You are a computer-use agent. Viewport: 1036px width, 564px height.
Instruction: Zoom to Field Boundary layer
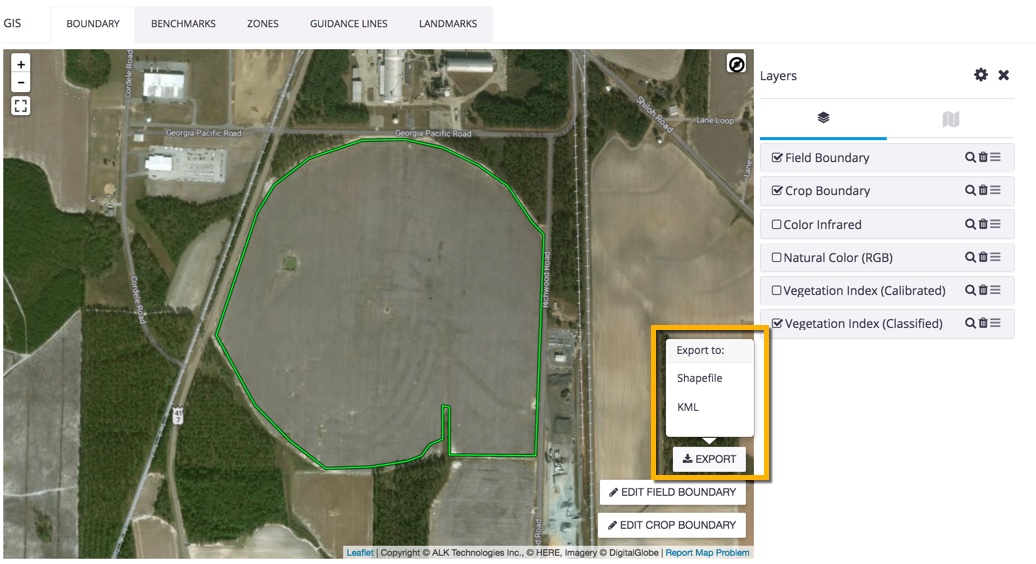970,157
